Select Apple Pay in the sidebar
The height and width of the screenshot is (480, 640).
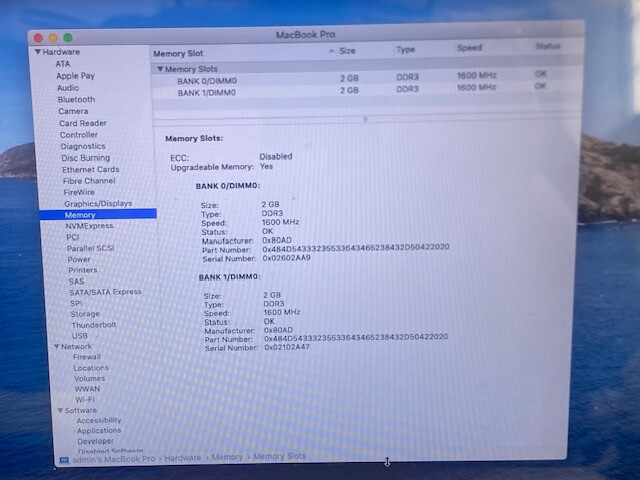[x=76, y=76]
